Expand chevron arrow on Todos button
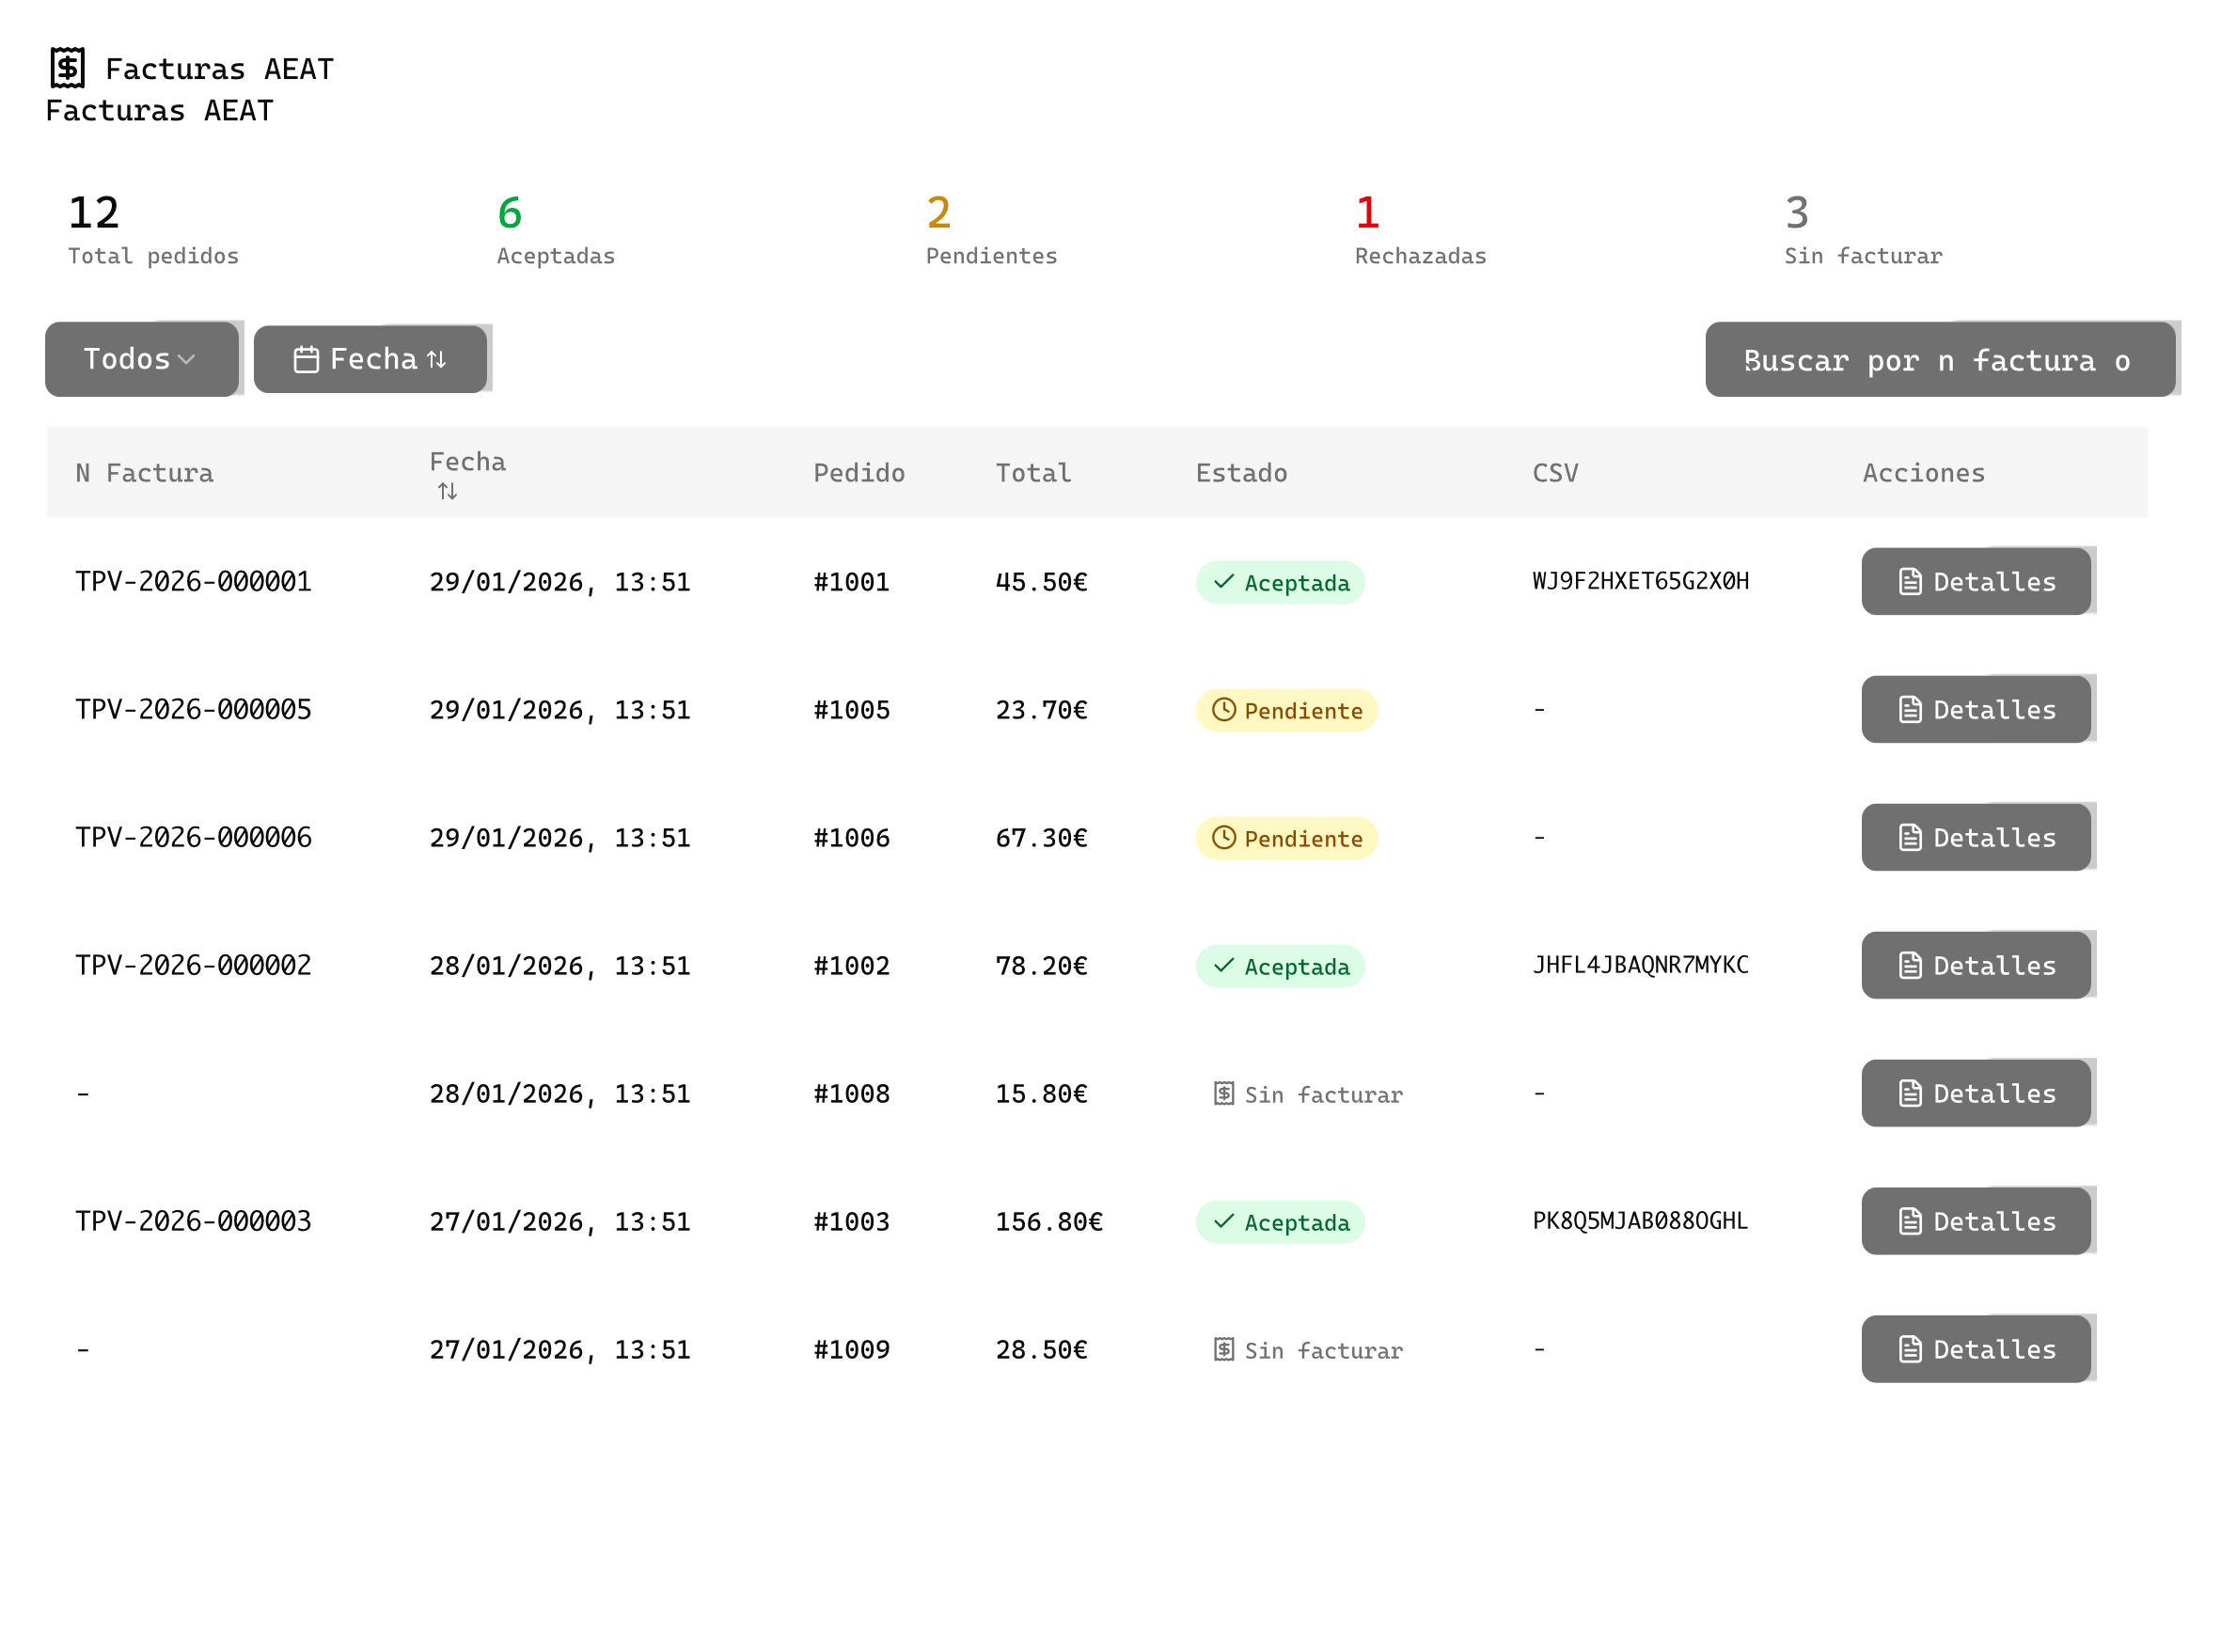 pyautogui.click(x=187, y=359)
